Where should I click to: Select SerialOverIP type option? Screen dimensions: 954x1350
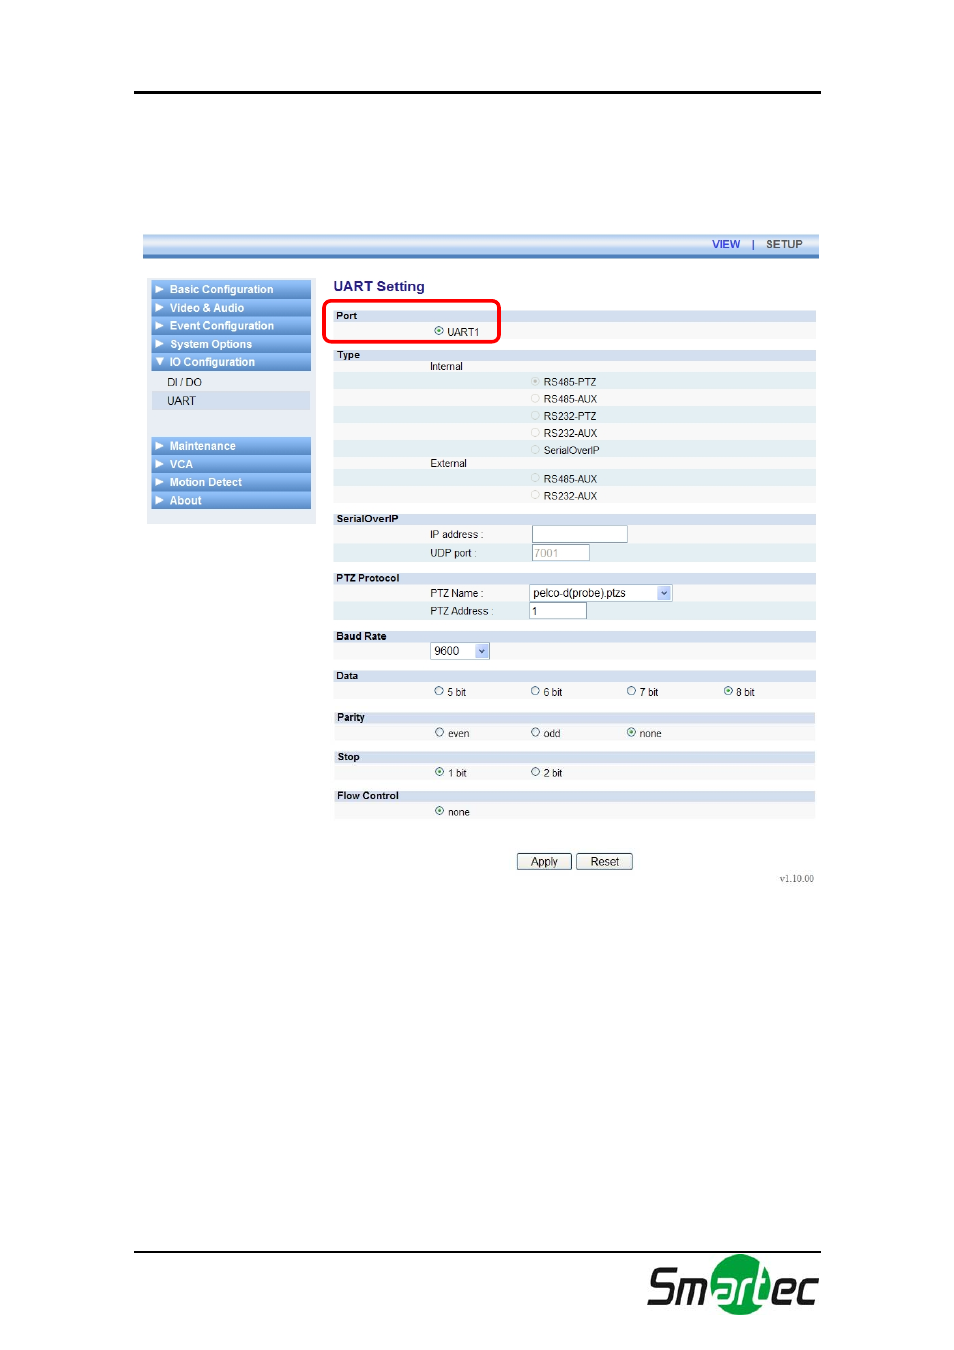(535, 450)
